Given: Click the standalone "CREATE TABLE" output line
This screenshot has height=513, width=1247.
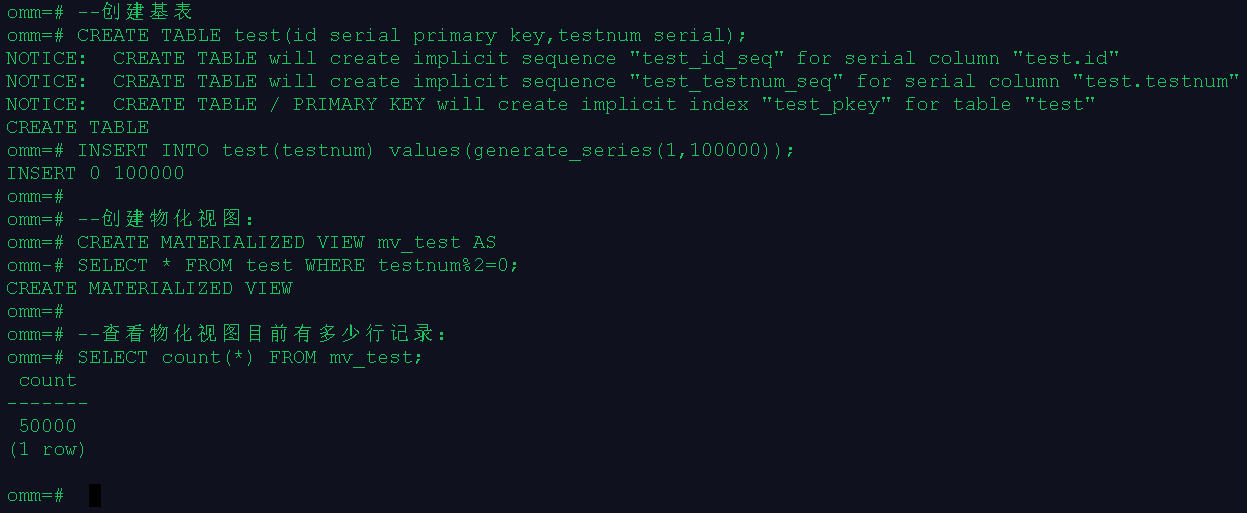Looking at the screenshot, I should click(x=77, y=127).
